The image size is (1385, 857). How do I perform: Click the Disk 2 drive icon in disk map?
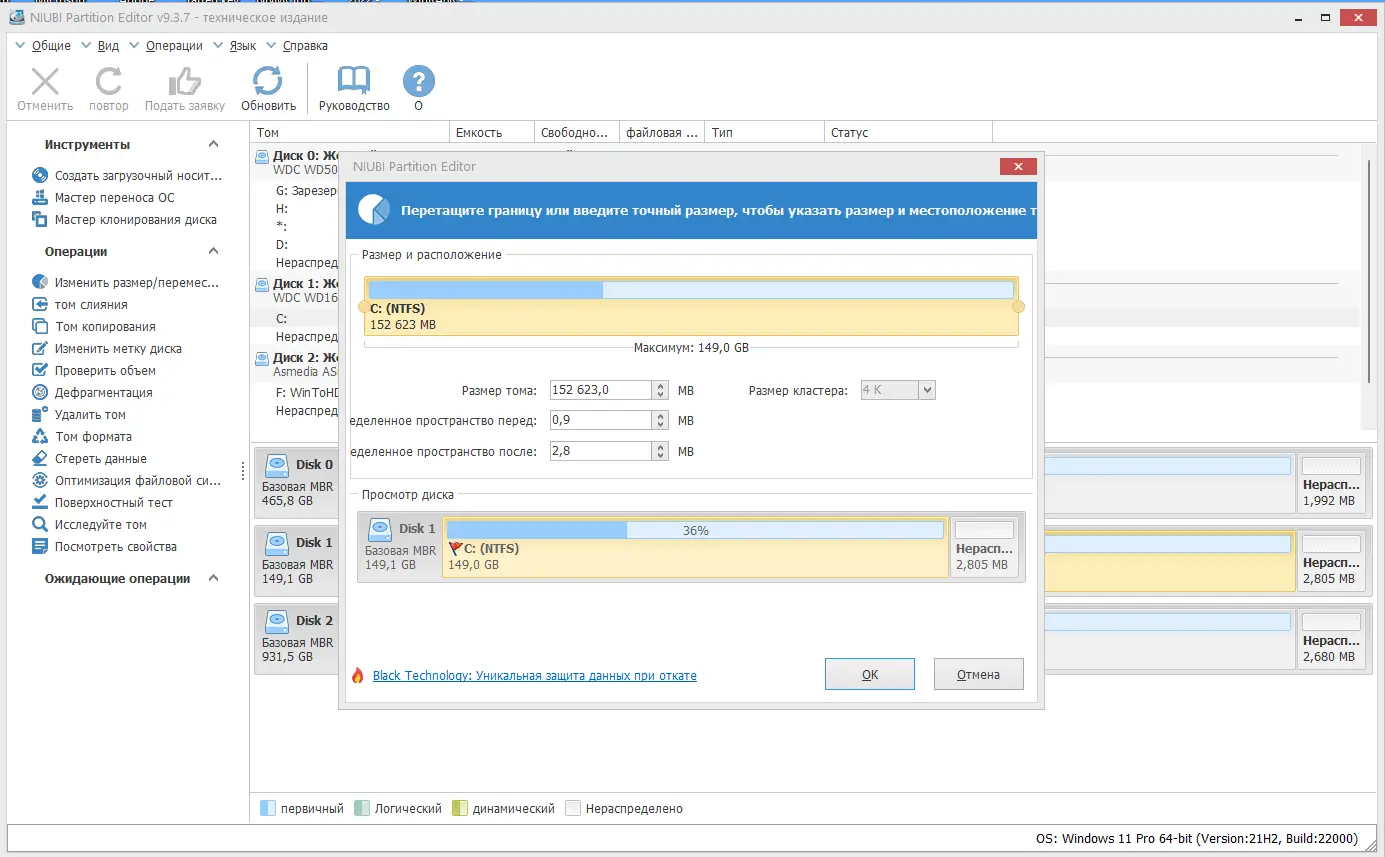[x=275, y=621]
